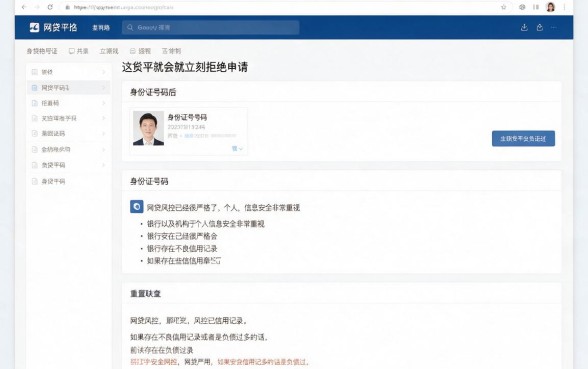Click into the header search field
The image size is (588, 369).
[x=210, y=27]
